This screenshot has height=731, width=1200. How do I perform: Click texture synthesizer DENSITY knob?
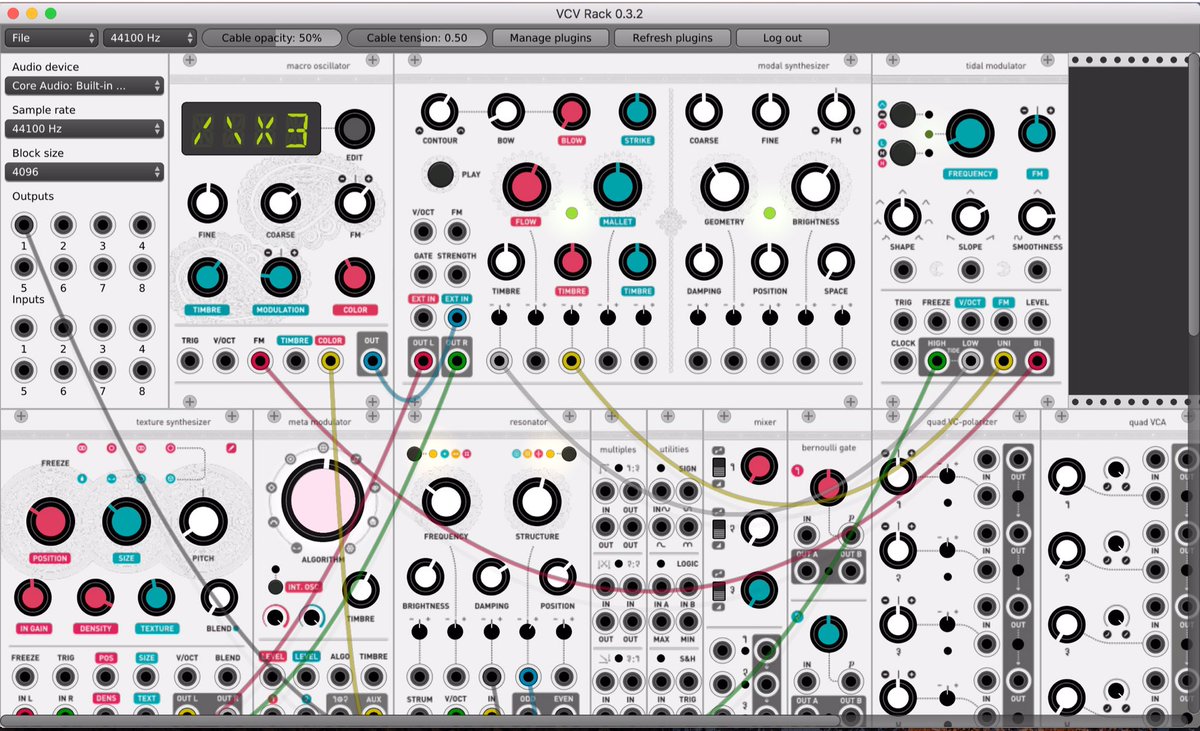tap(95, 598)
